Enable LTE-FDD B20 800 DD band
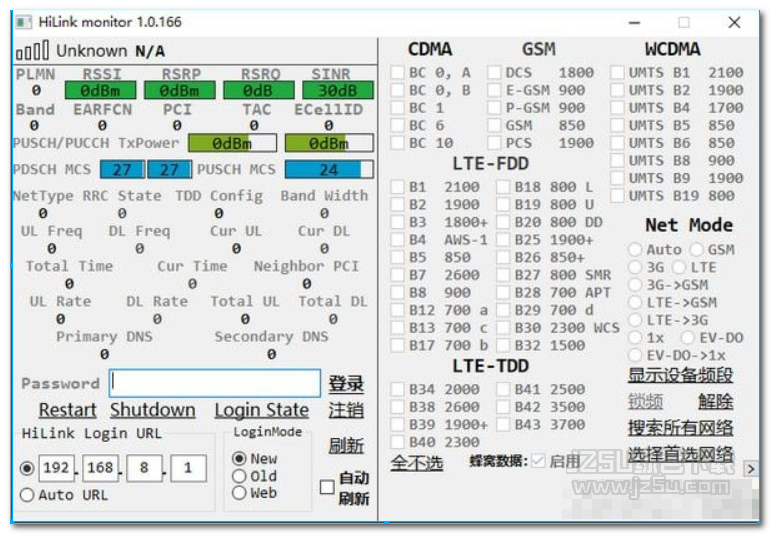This screenshot has width=771, height=535. point(503,222)
